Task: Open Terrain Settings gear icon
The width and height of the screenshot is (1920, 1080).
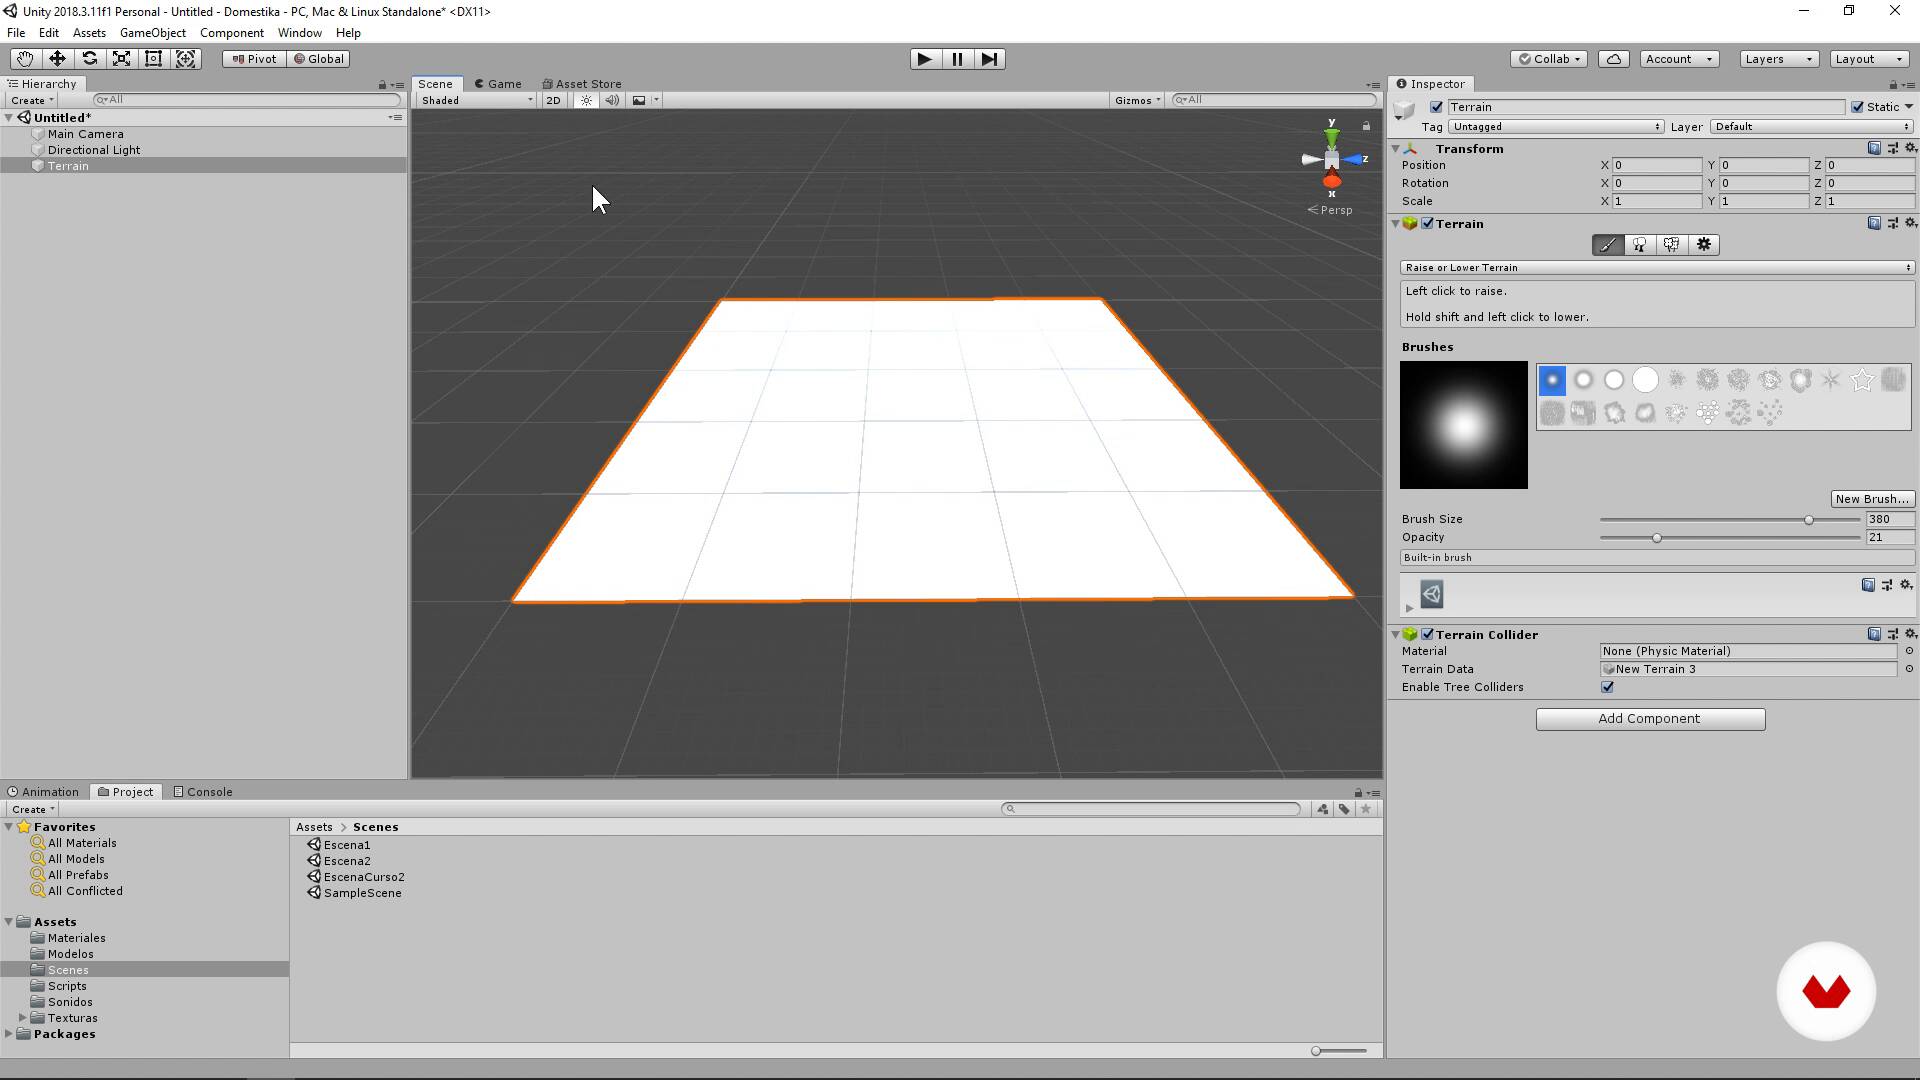Action: (1704, 245)
